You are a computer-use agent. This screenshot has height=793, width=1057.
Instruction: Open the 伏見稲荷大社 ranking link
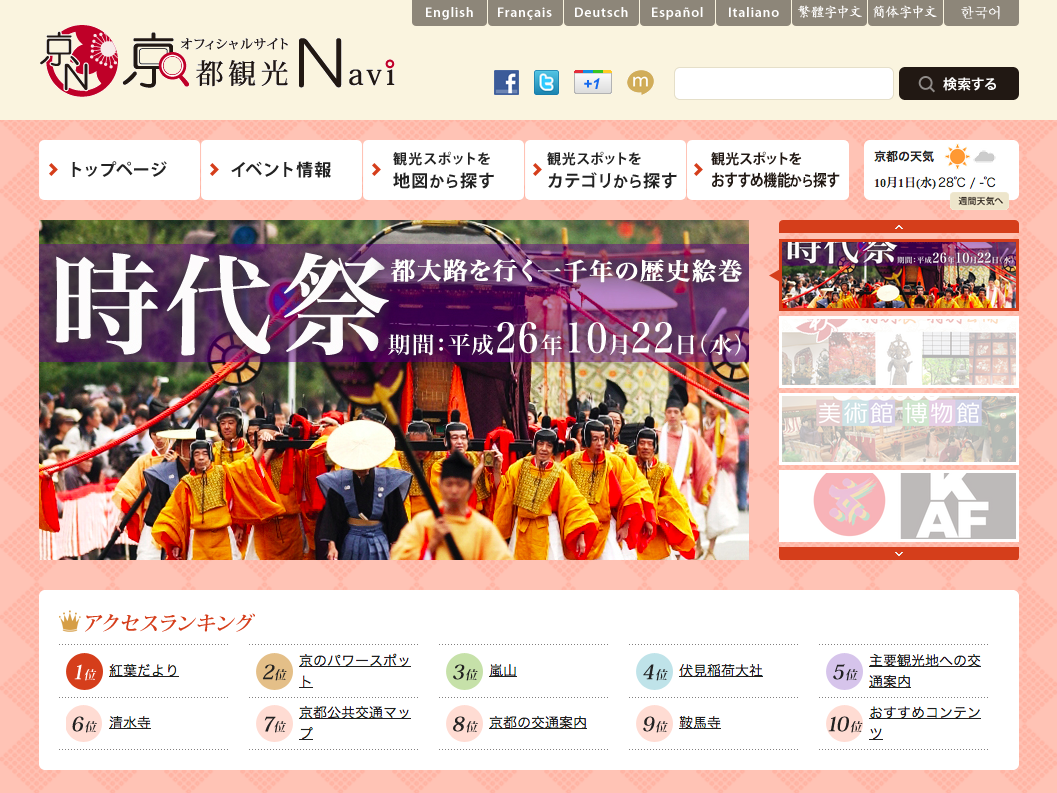[x=721, y=670]
